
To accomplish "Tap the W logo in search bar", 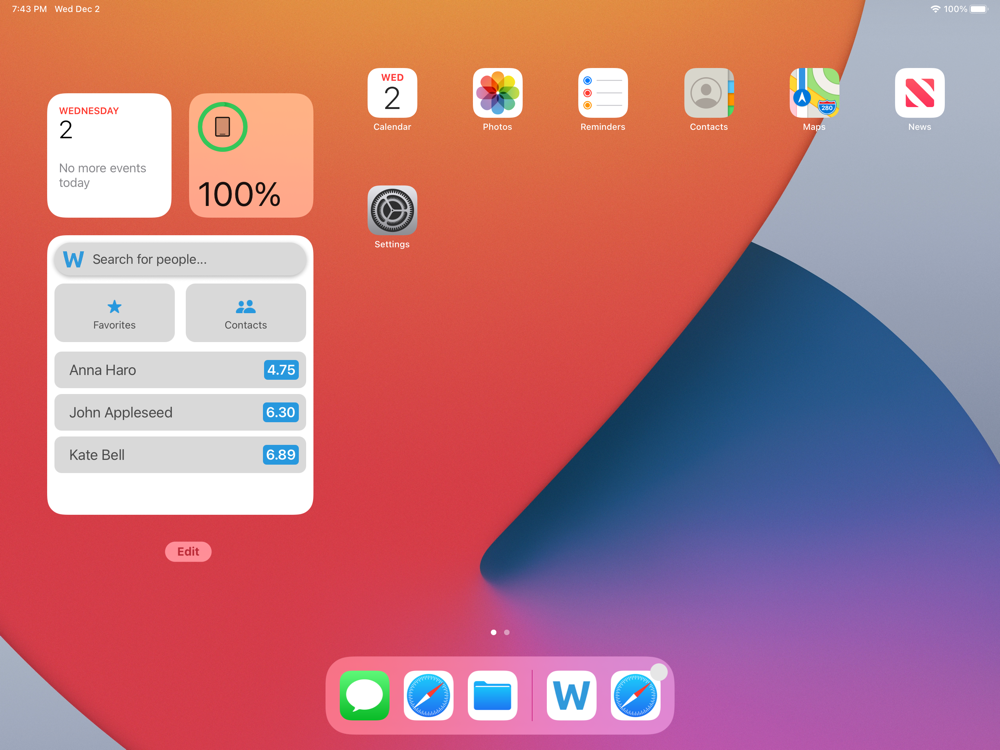I will click(x=73, y=260).
